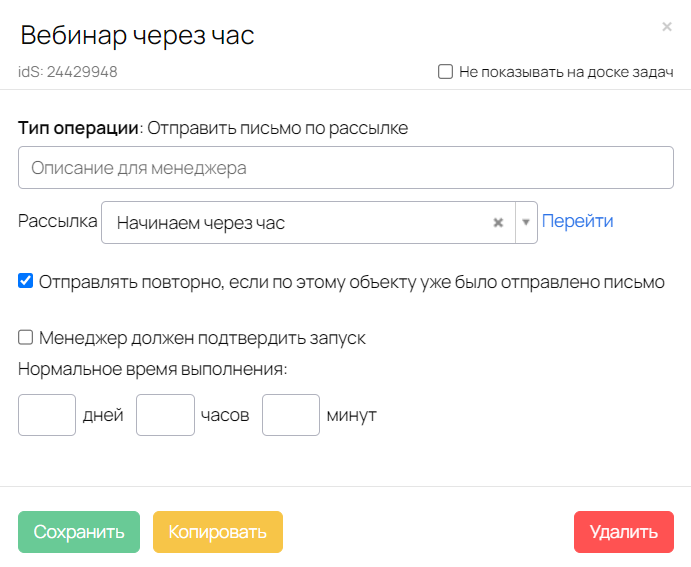Image resolution: width=691 pixels, height=567 pixels.
Task: Enable 'Менеджер должен подтвердить запуск' checkbox
Action: (x=26, y=338)
